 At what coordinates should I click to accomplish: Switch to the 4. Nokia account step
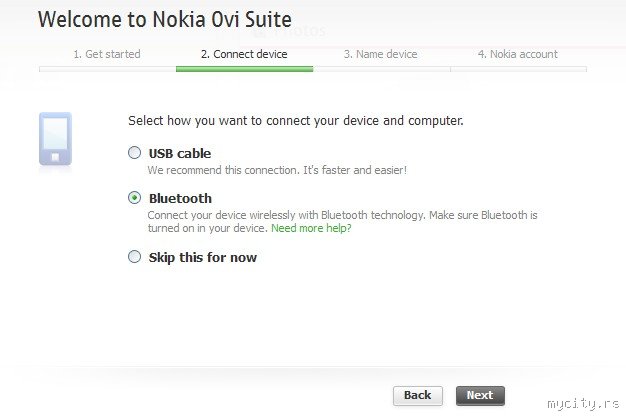tap(518, 54)
